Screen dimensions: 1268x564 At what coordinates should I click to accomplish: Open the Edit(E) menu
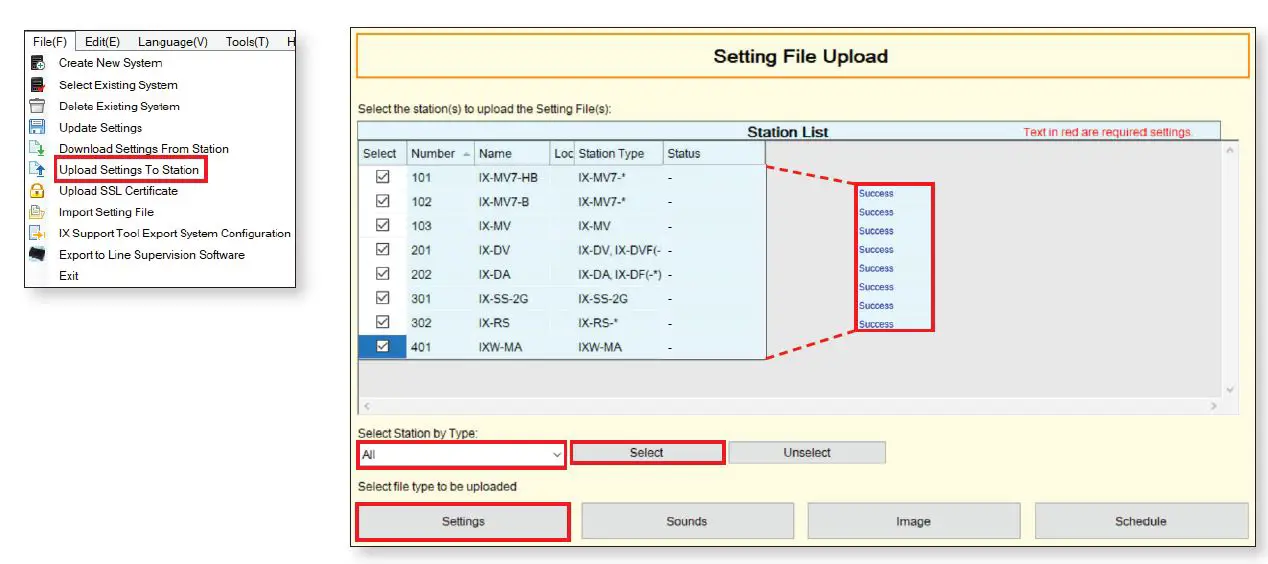point(102,42)
